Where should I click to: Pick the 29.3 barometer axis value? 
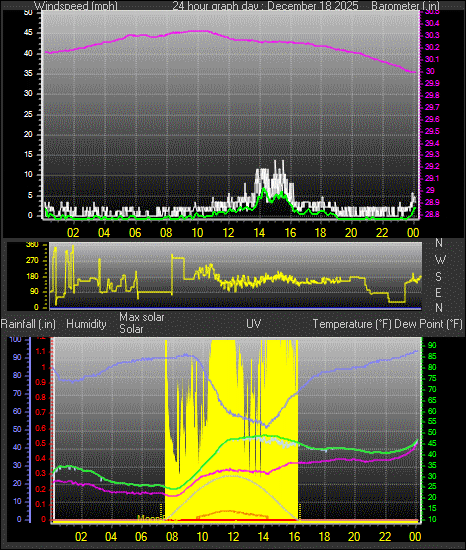point(432,154)
